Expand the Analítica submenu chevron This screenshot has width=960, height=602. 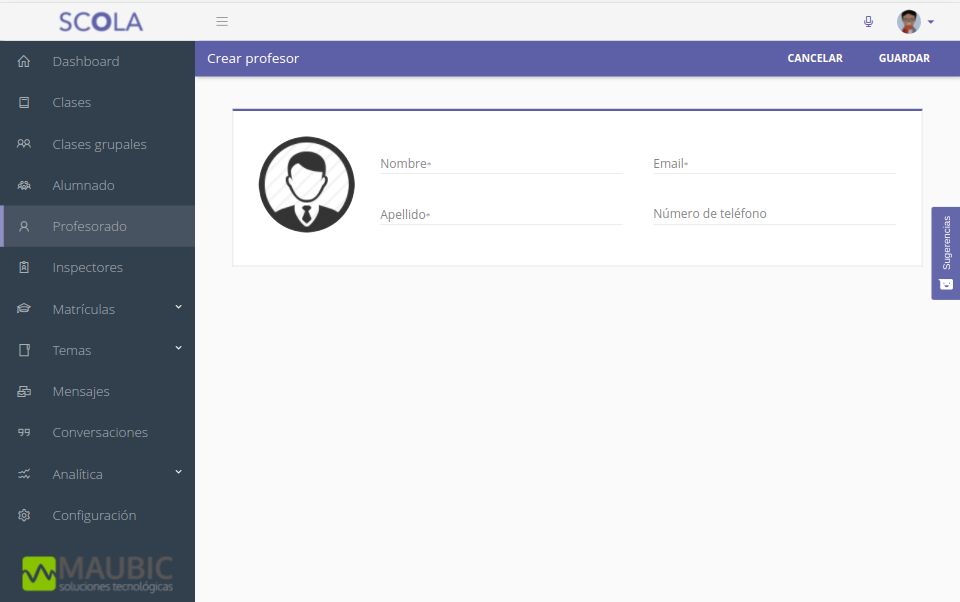point(178,472)
